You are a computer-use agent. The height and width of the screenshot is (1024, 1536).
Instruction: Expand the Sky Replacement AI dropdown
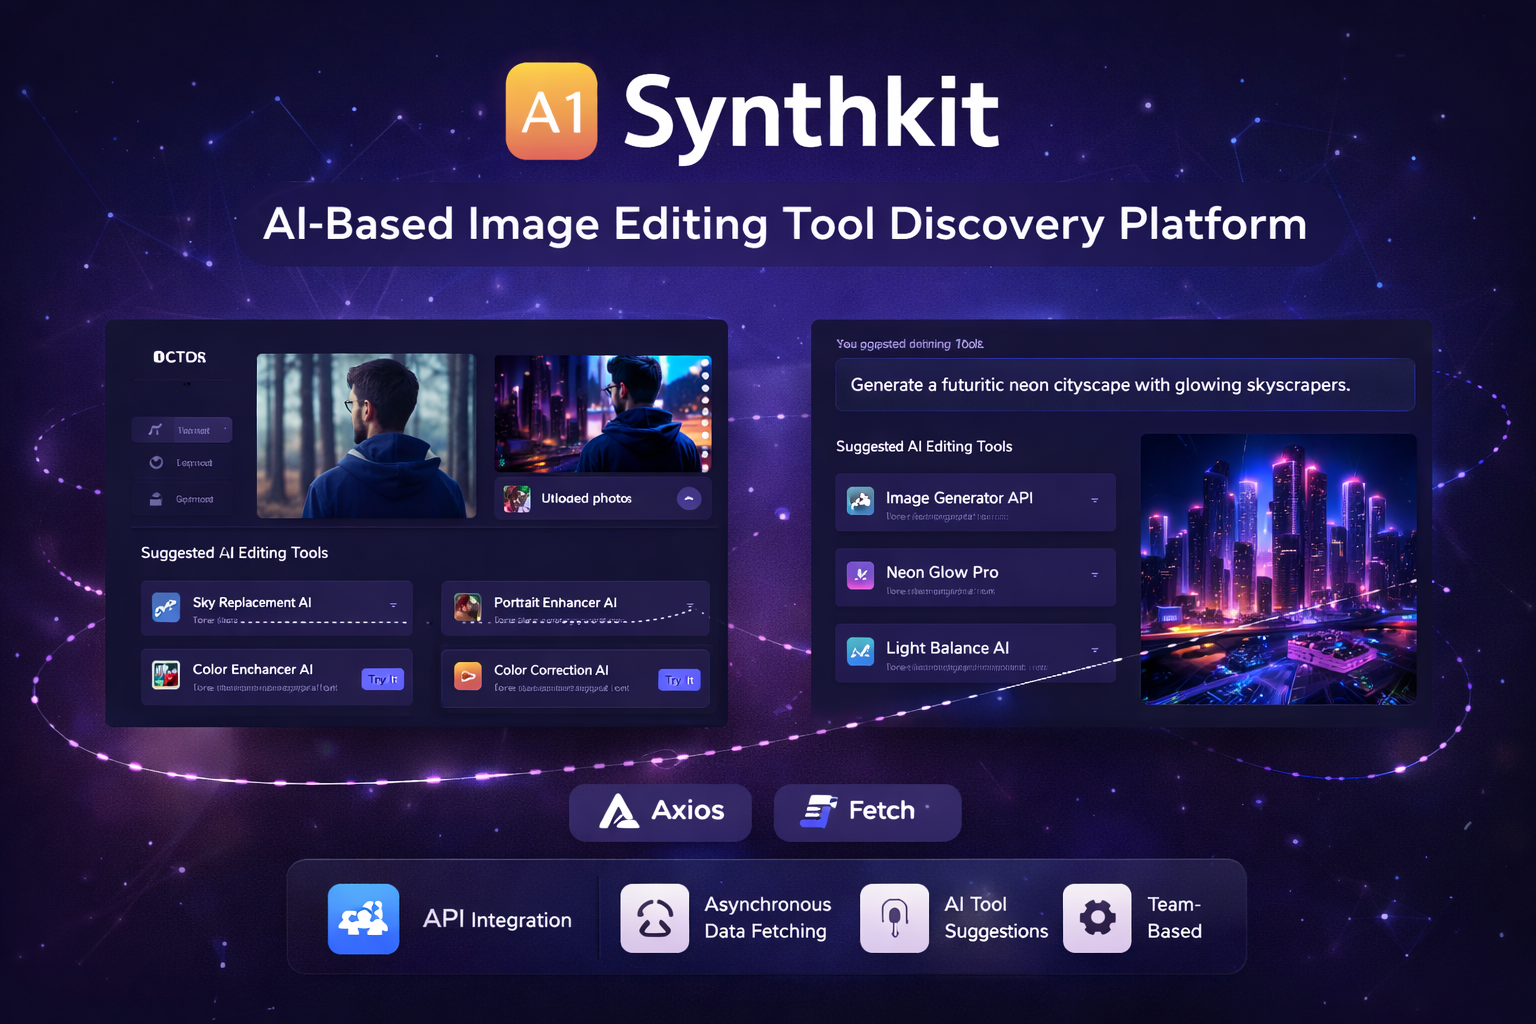(393, 605)
